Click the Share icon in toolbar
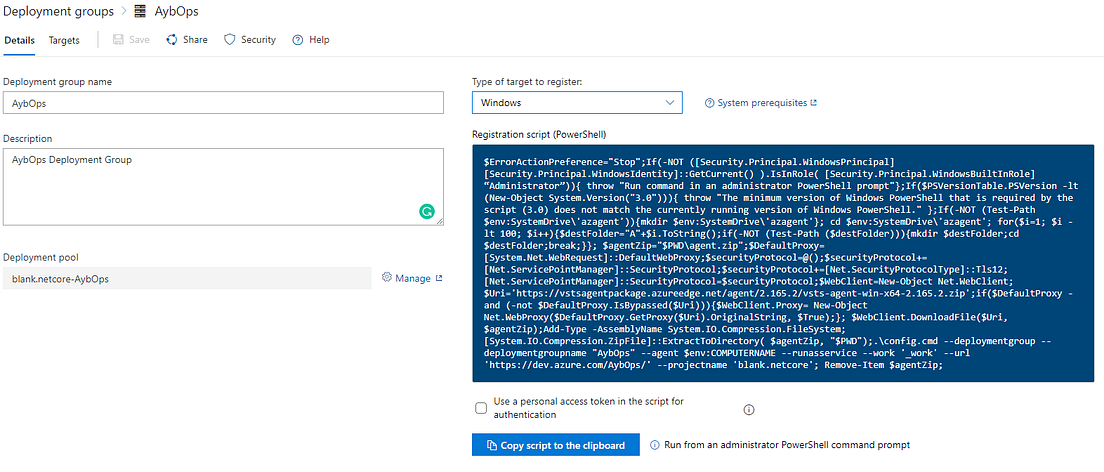This screenshot has width=1104, height=472. click(171, 40)
